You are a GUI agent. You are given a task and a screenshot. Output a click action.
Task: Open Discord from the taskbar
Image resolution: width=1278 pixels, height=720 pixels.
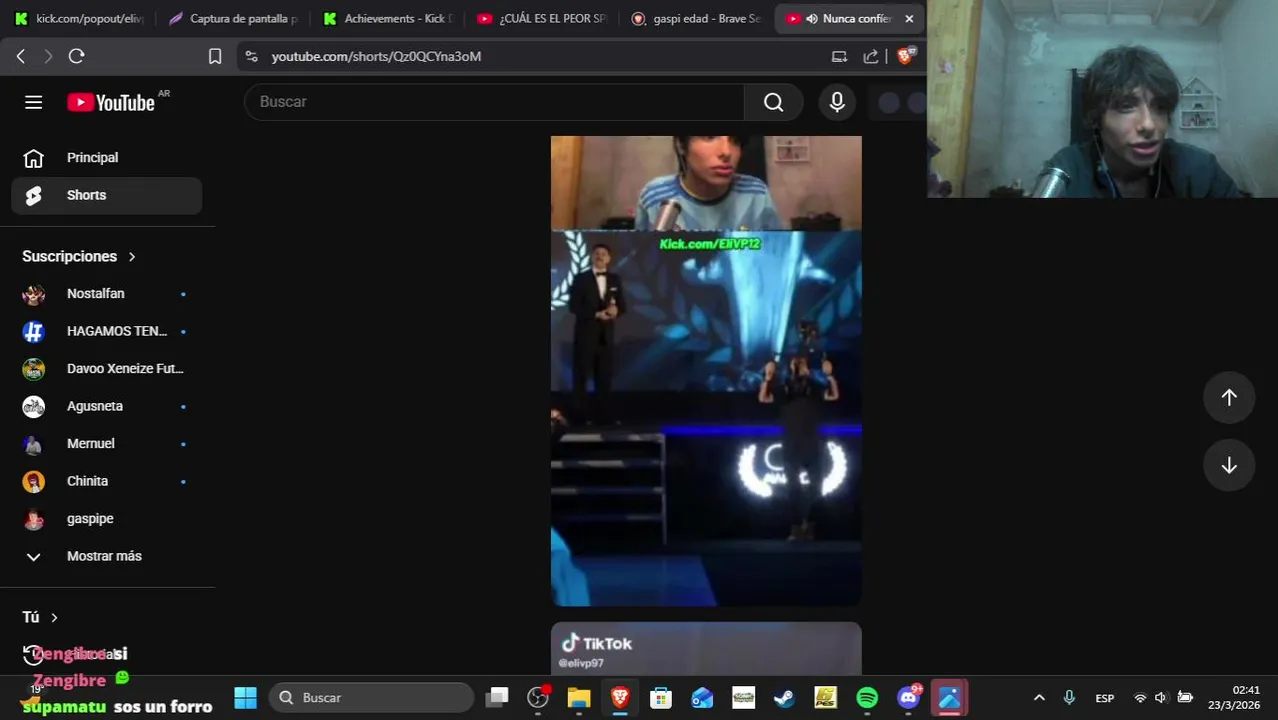909,698
